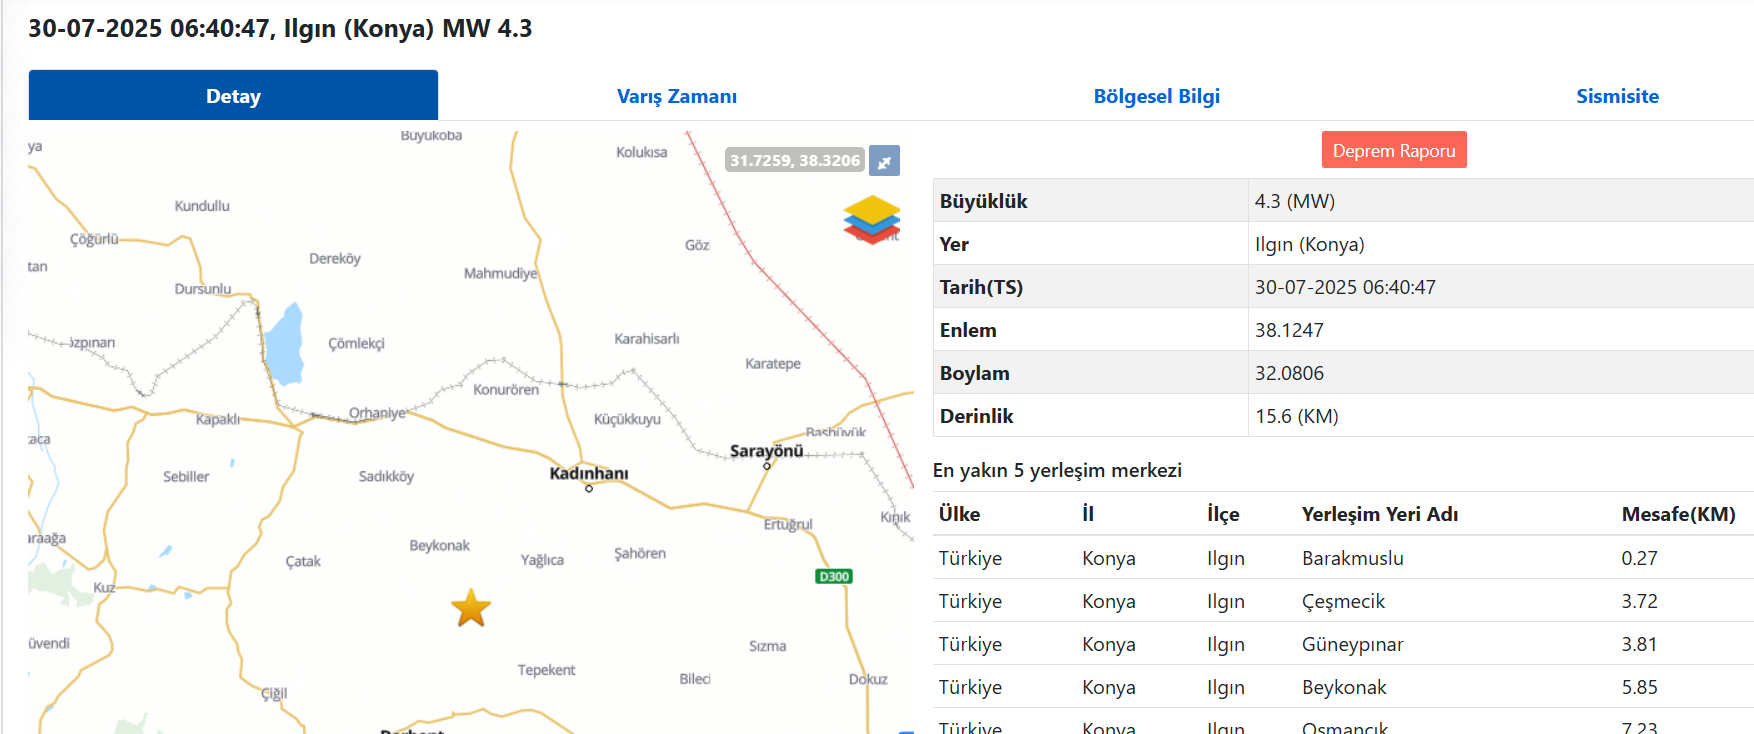The width and height of the screenshot is (1754, 734).
Task: Select the Barakmuslu settlement row
Action: point(1343,558)
